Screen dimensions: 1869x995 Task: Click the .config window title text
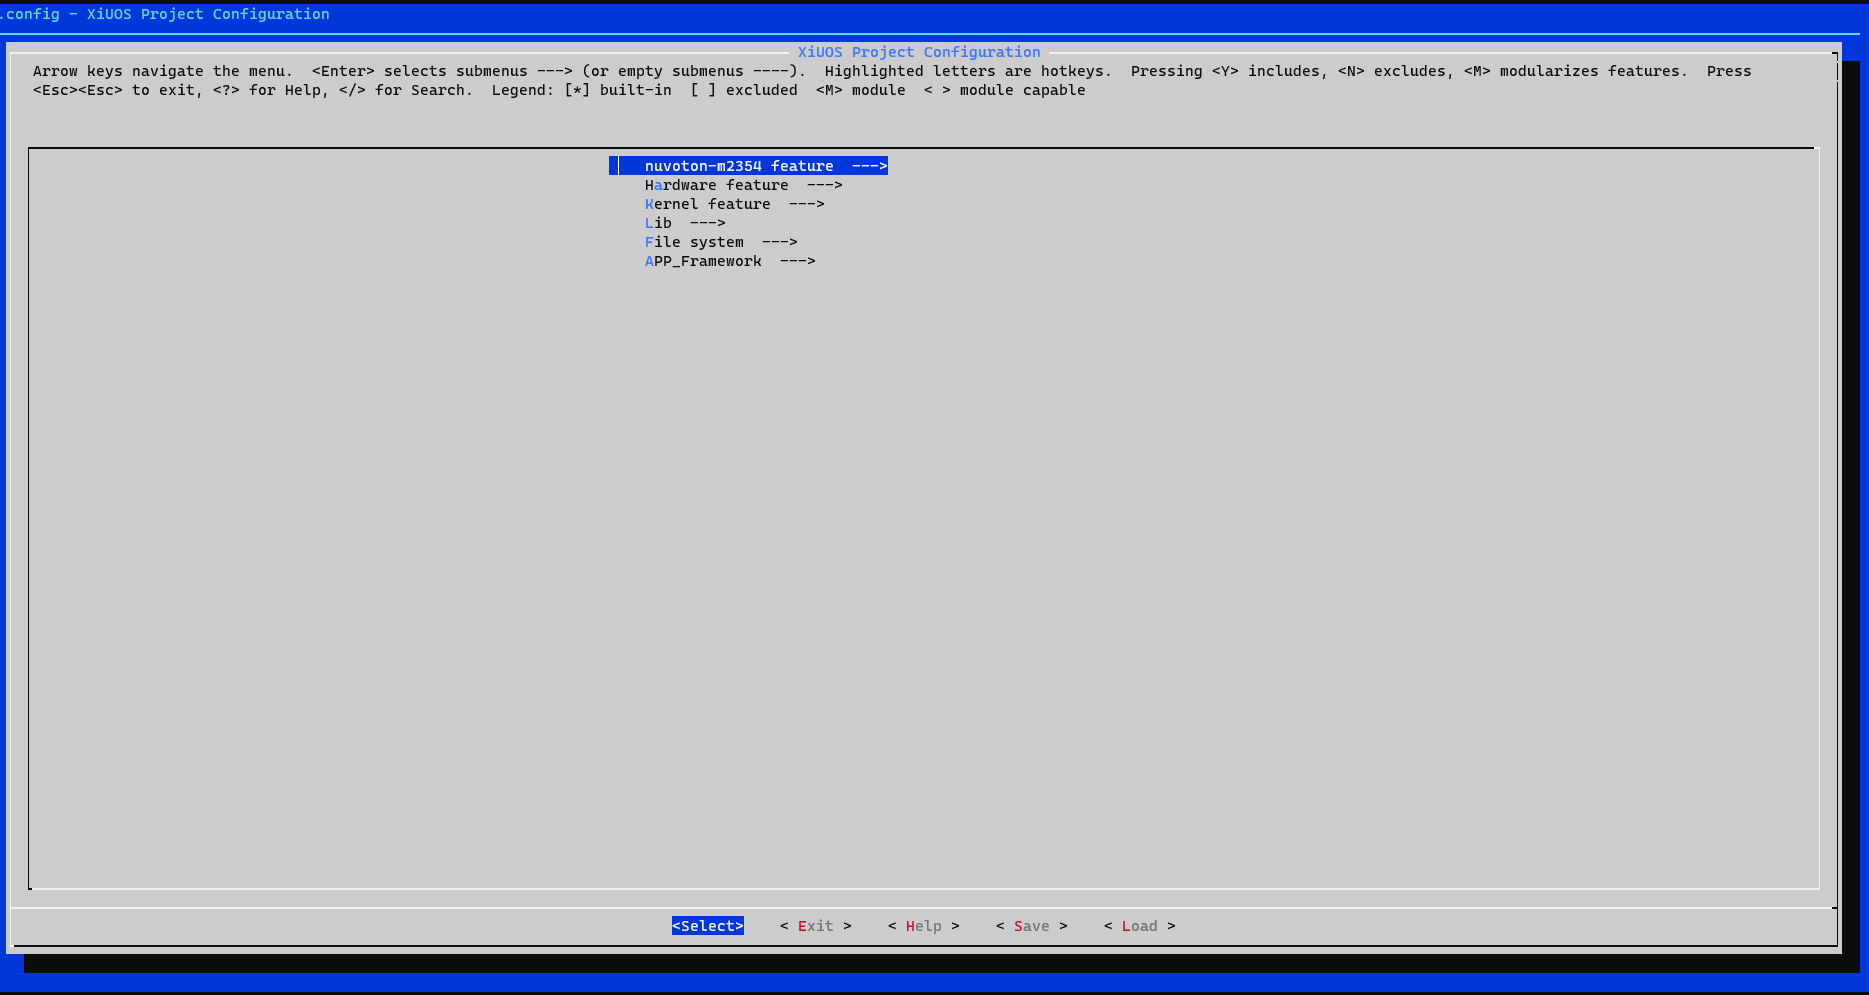pyautogui.click(x=165, y=14)
